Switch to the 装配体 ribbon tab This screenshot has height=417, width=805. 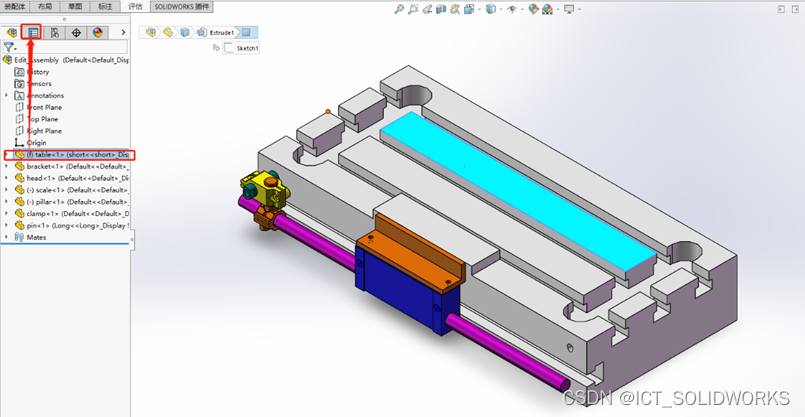pyautogui.click(x=14, y=7)
